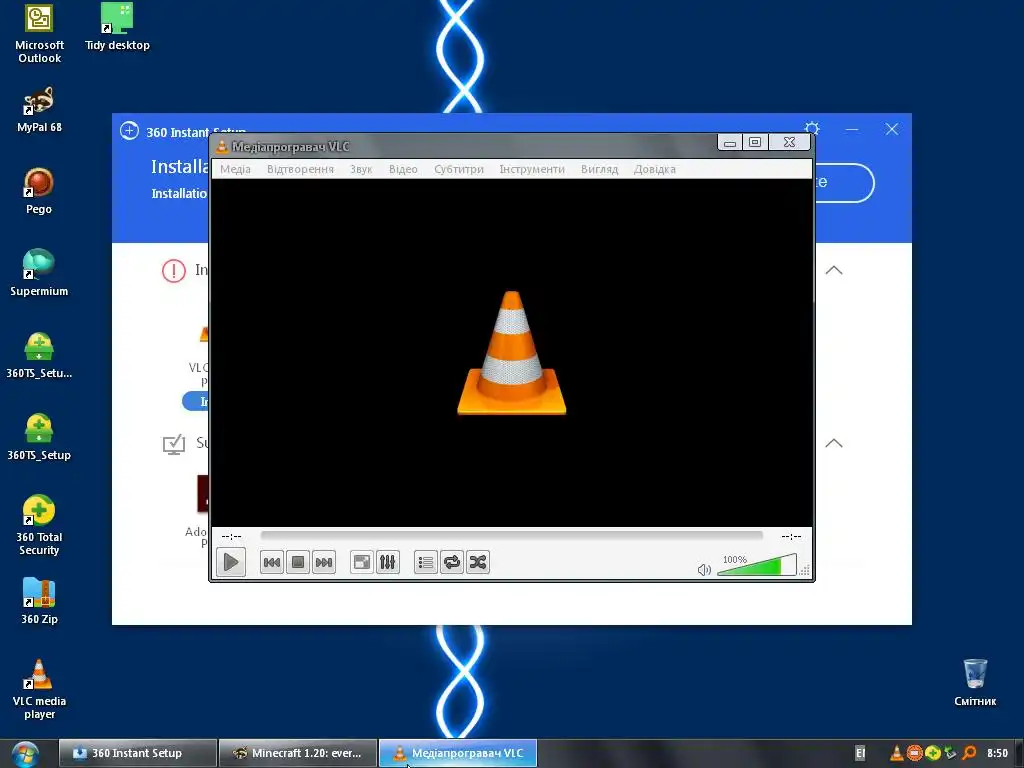Click 360 Total Security tray icon
This screenshot has width=1024, height=768.
click(933, 753)
